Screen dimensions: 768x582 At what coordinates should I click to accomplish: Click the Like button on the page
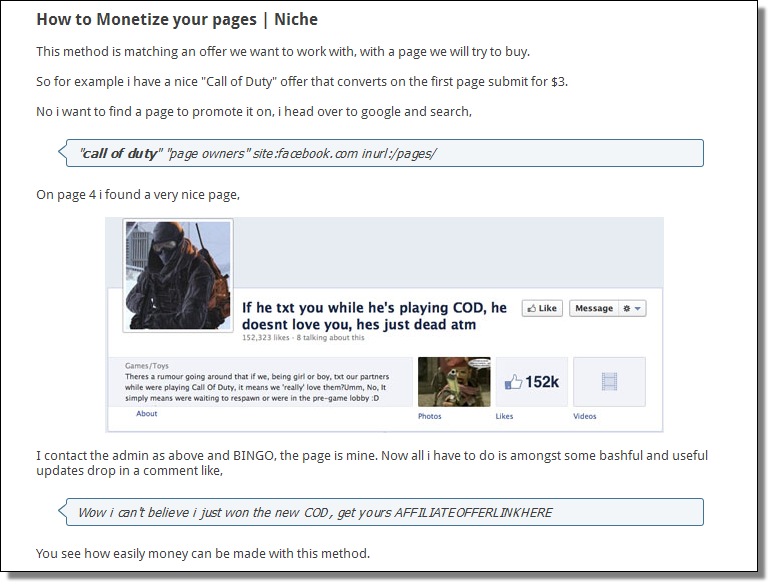pyautogui.click(x=542, y=308)
